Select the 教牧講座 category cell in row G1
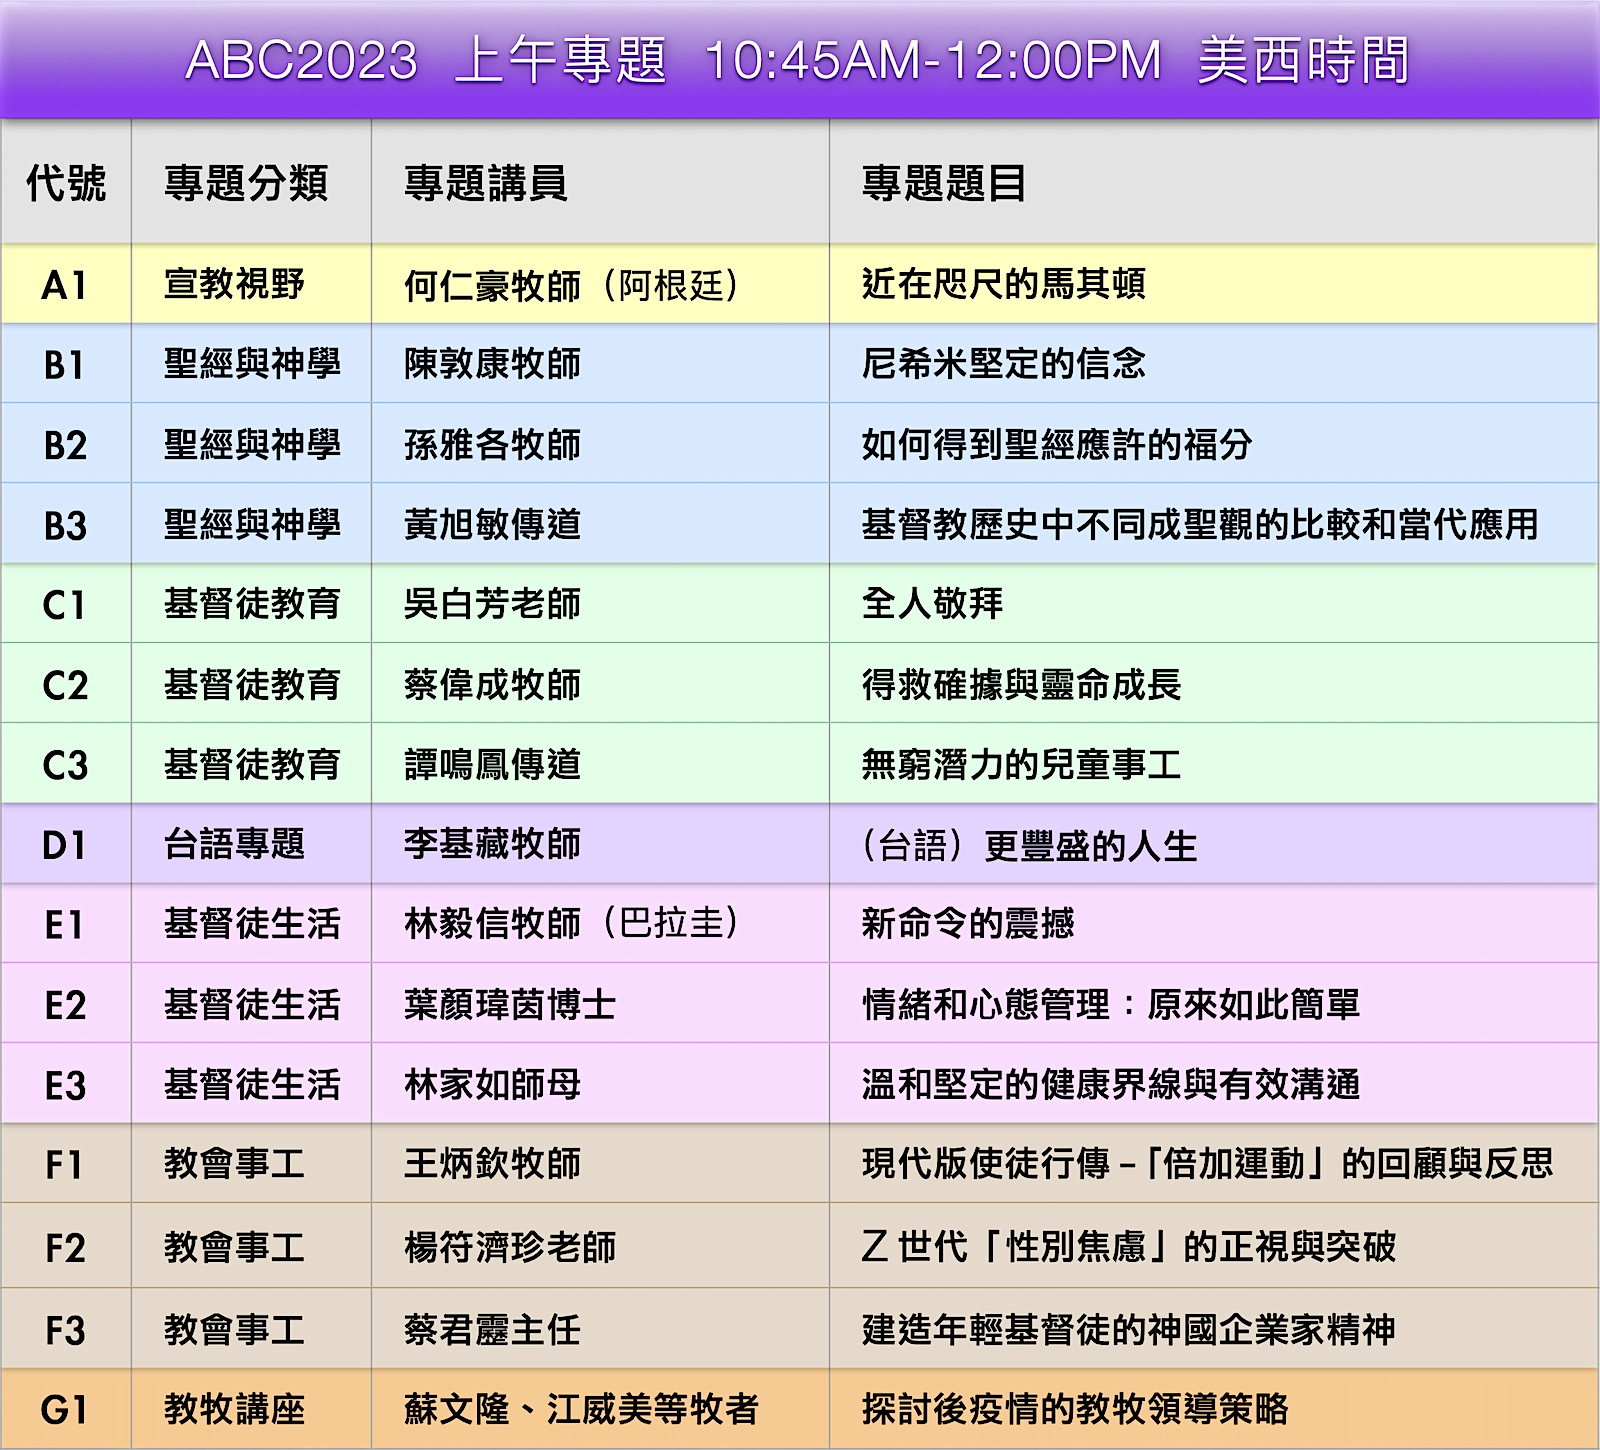Viewport: 1600px width, 1450px height. click(x=235, y=1409)
